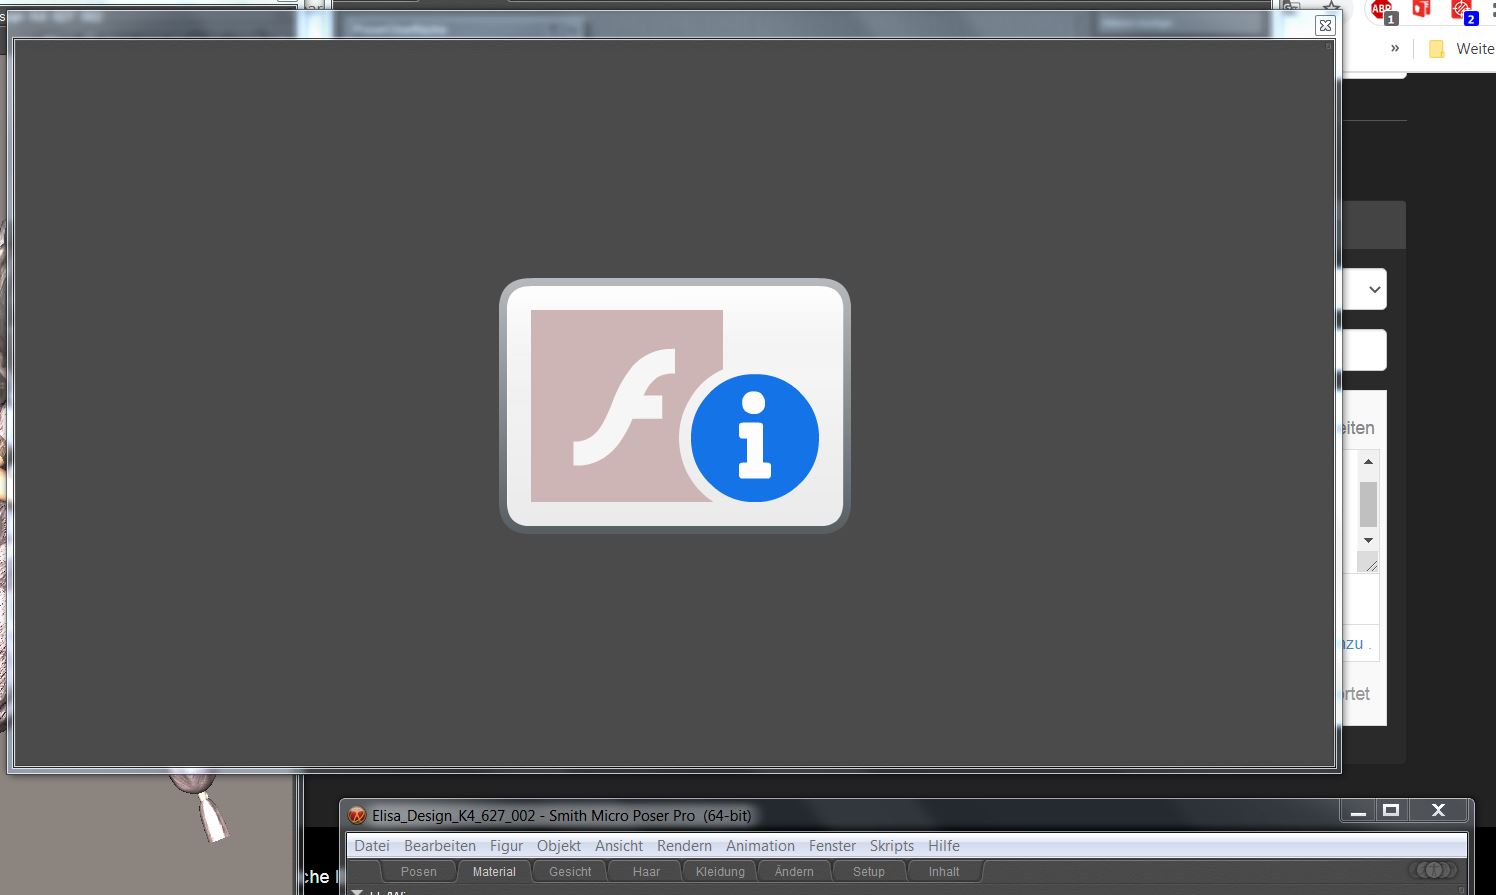Open the Fenster menu in Poser
Screen dimensions: 1496x895
(832, 846)
